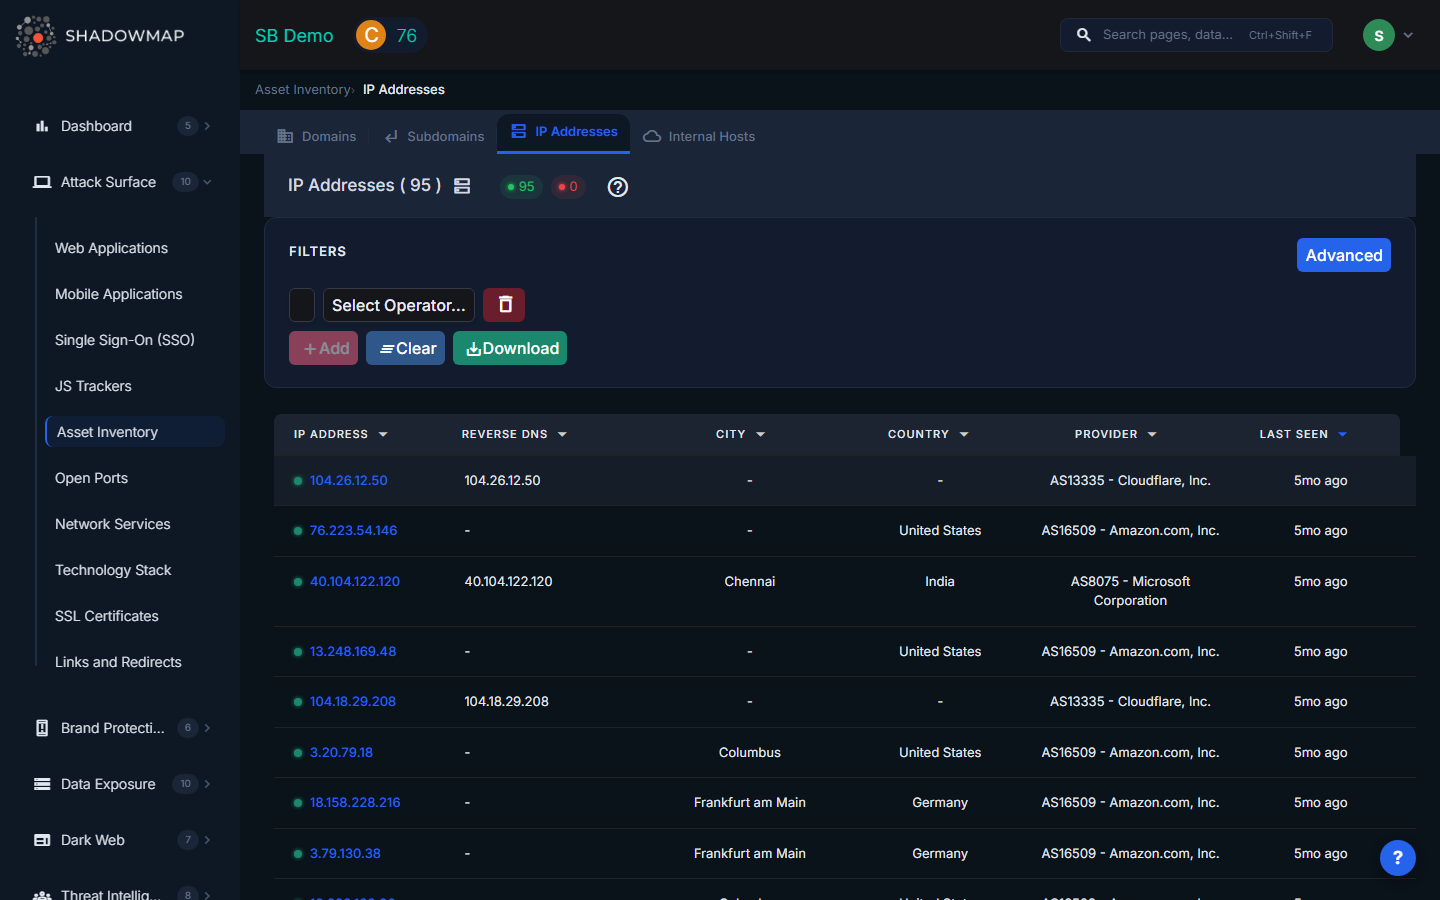Toggle the green 95 active status filter

520,187
